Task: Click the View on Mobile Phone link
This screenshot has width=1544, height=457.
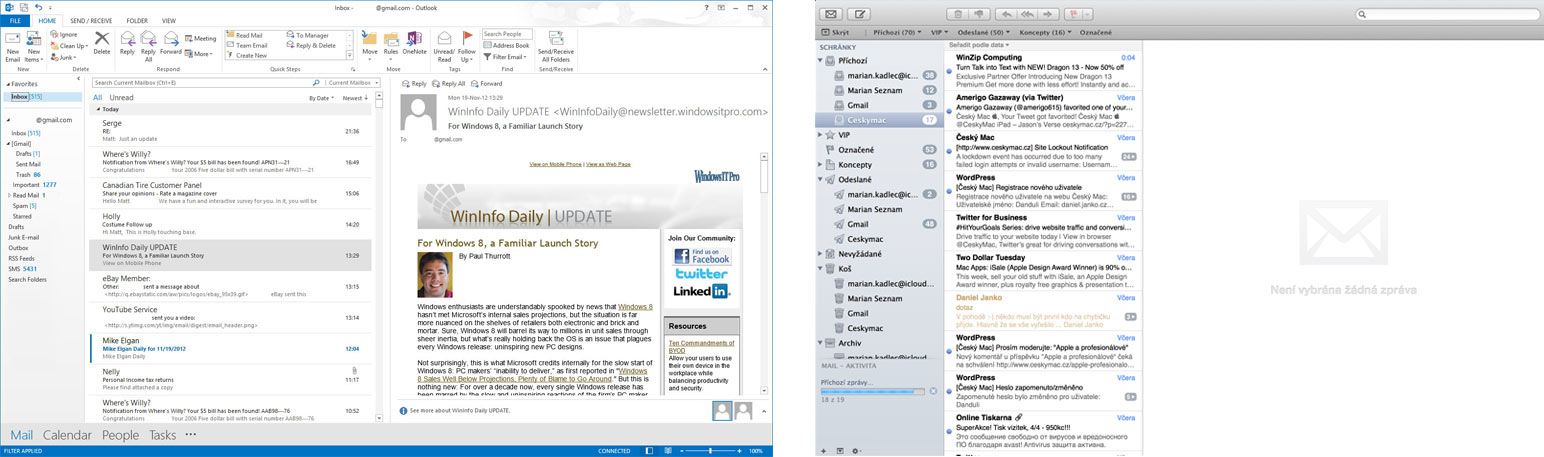Action: point(556,163)
